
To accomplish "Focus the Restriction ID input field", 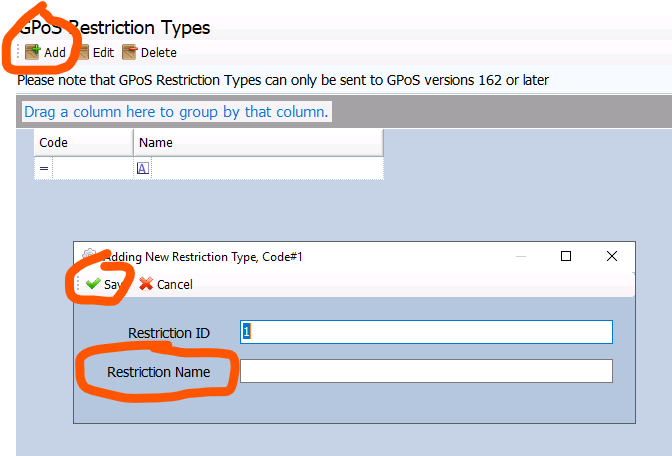I will point(426,332).
